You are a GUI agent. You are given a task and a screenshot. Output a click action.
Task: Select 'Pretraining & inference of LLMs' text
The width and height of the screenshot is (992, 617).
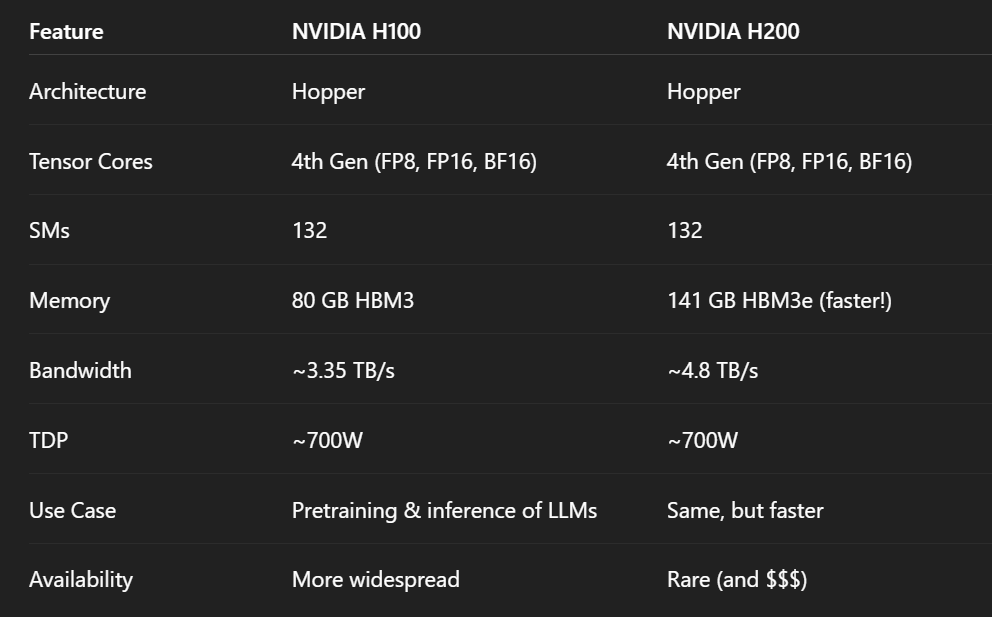(x=444, y=511)
